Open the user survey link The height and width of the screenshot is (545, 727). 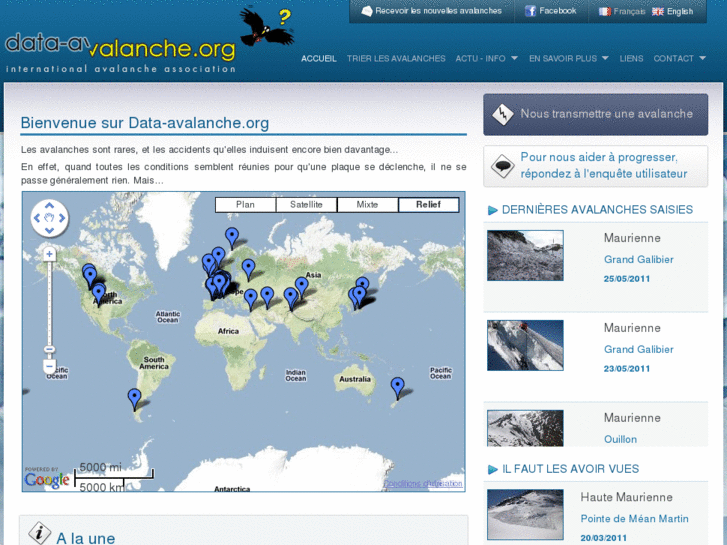(x=604, y=166)
